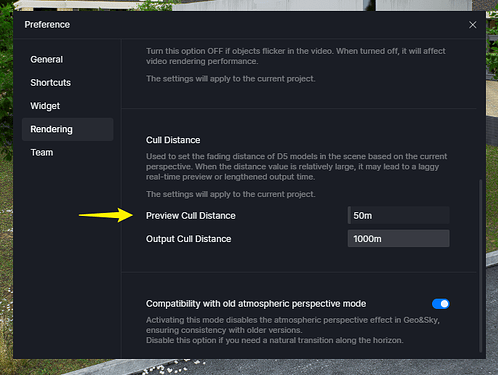Click the Output Cull Distance 1000m field
The width and height of the screenshot is (498, 375).
pyautogui.click(x=398, y=239)
